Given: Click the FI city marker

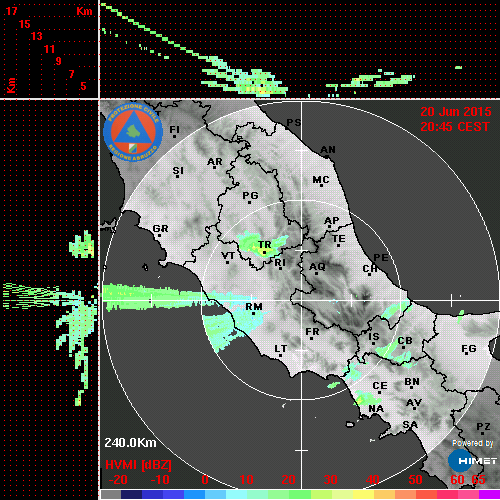Looking at the screenshot, I should coord(174,136).
